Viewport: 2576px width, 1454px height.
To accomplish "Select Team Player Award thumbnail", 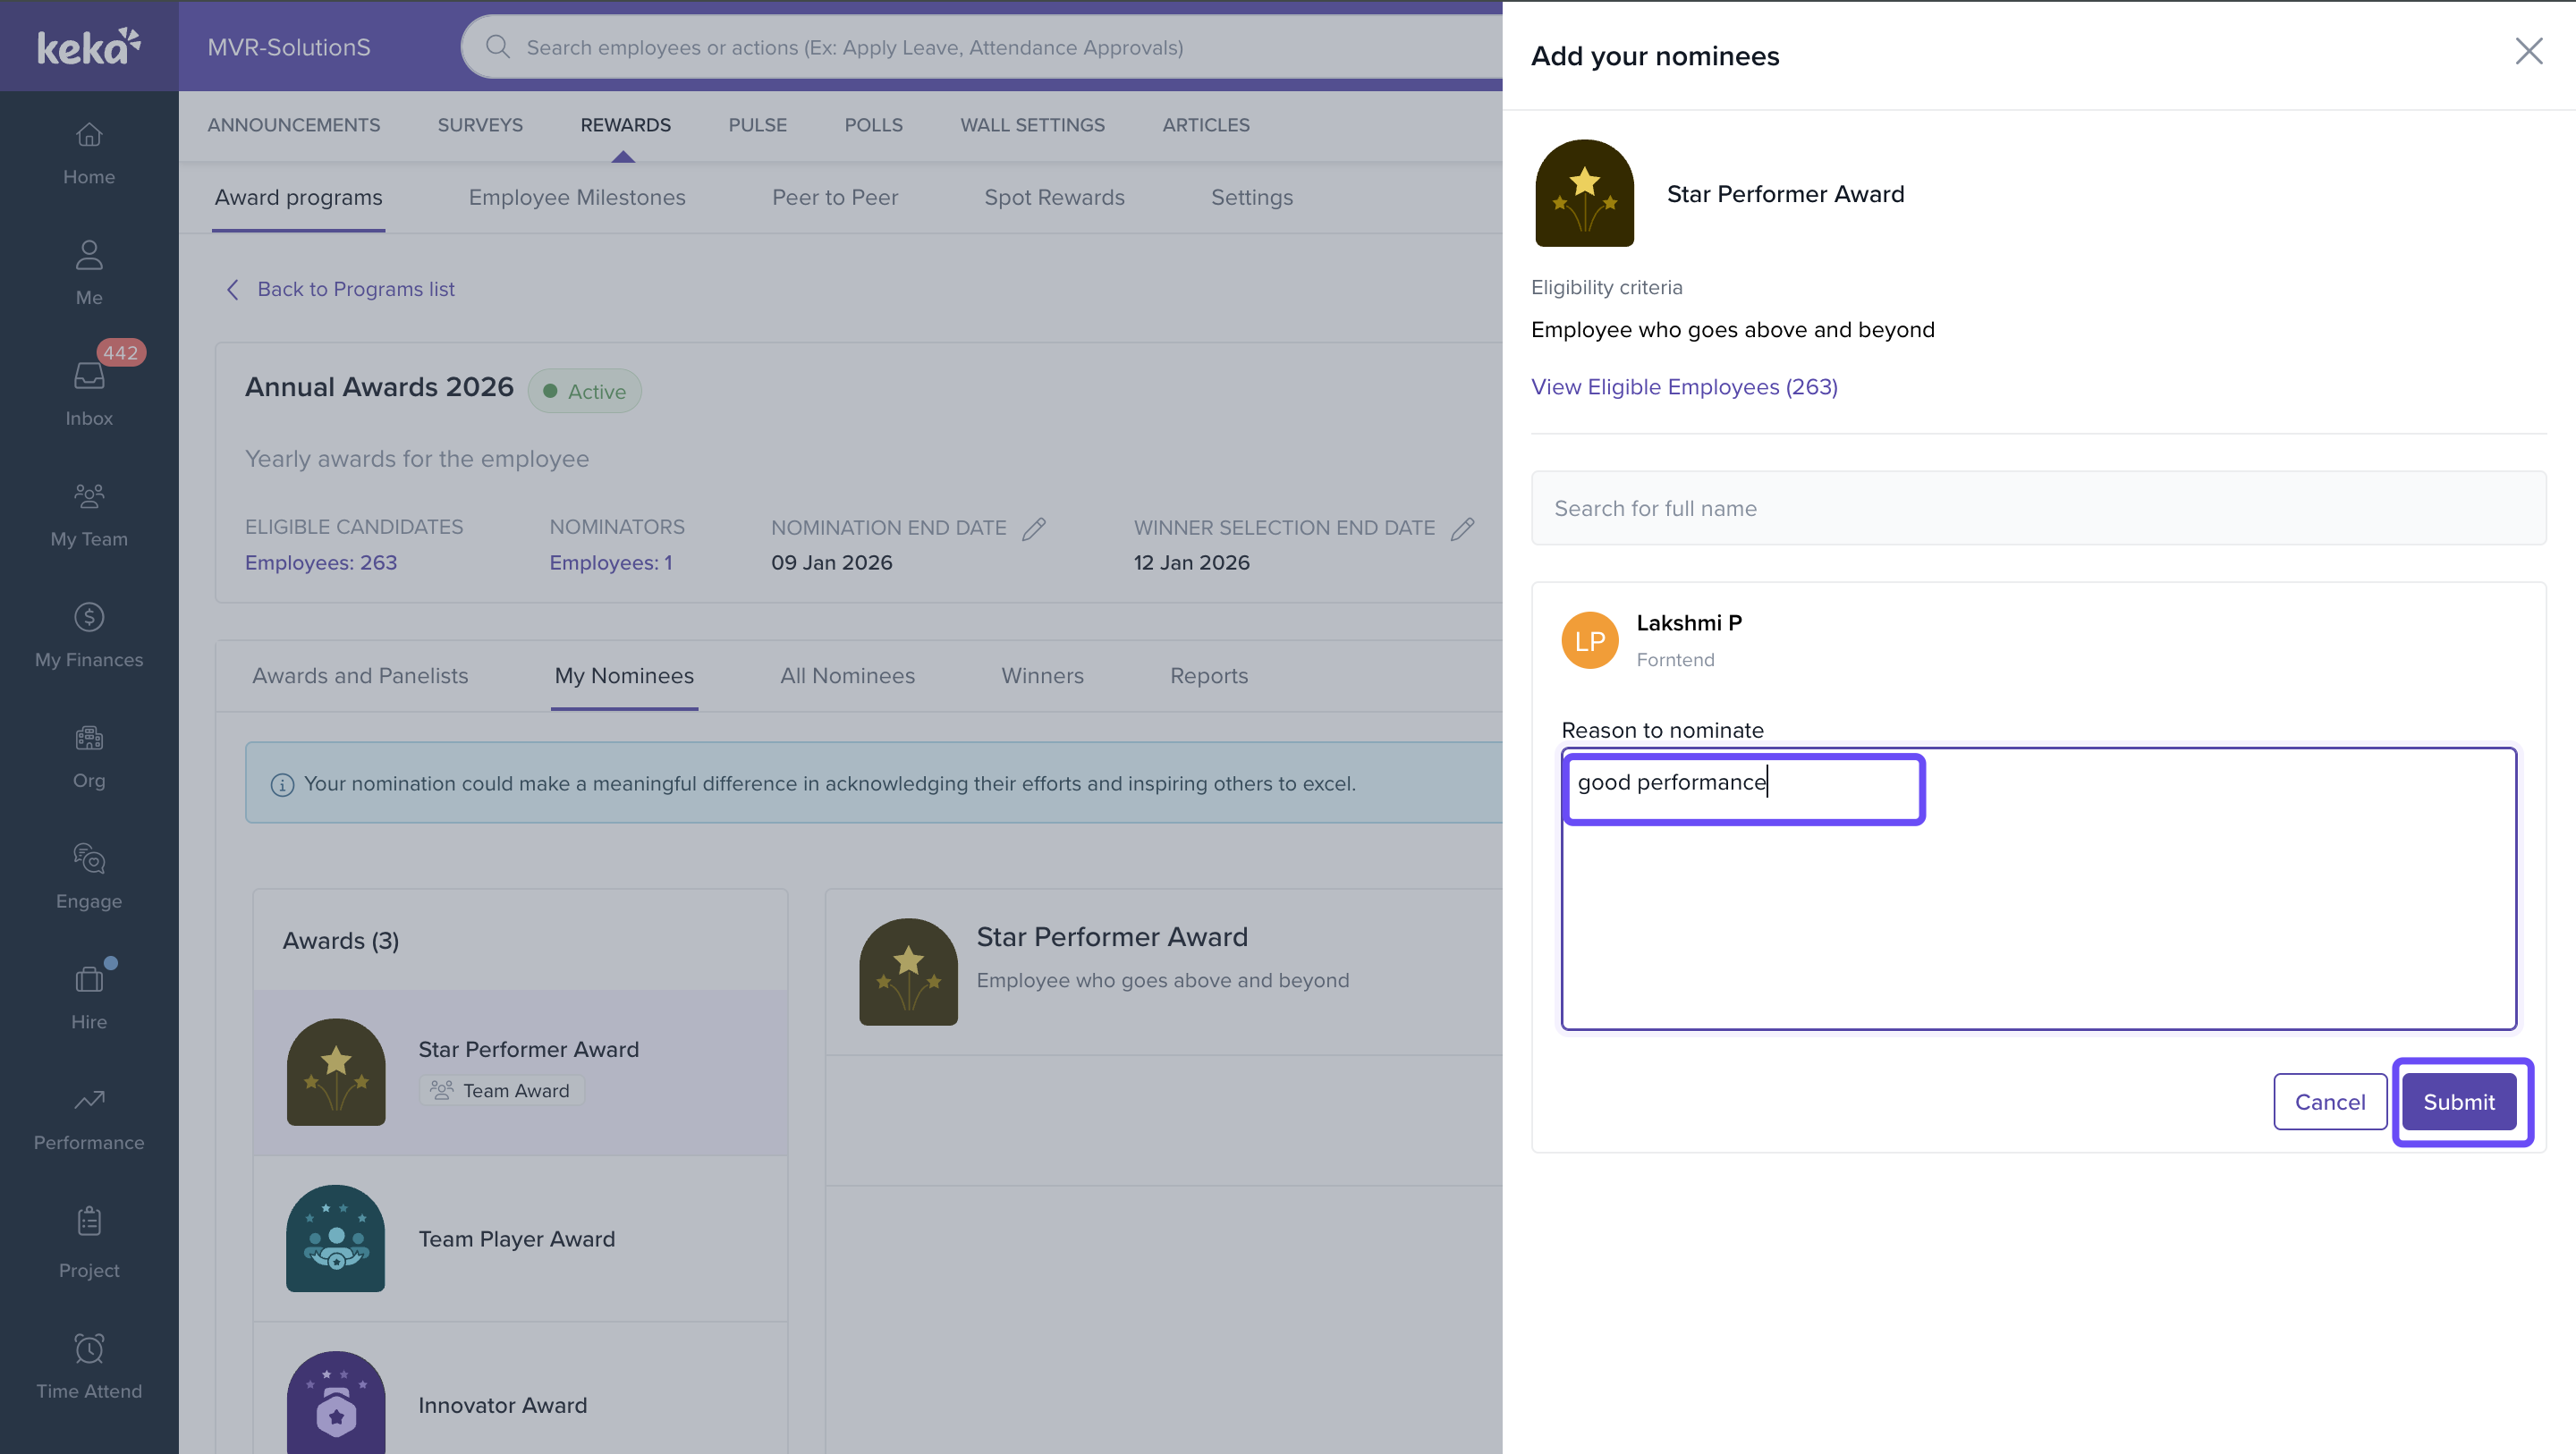I will coord(336,1238).
